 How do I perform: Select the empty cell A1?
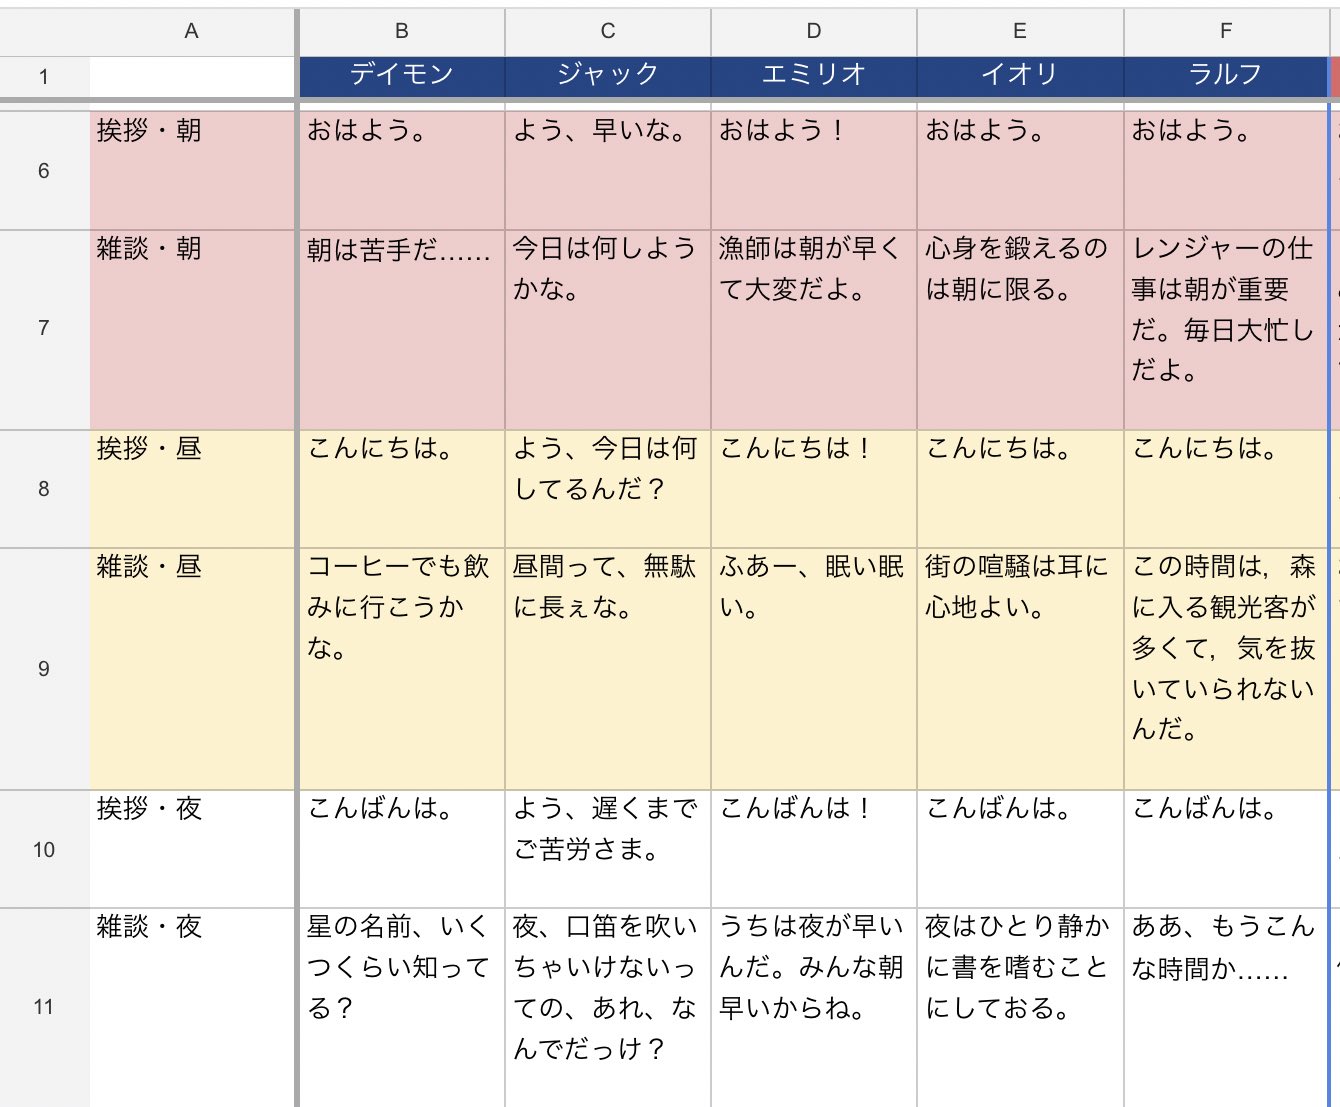pyautogui.click(x=192, y=77)
